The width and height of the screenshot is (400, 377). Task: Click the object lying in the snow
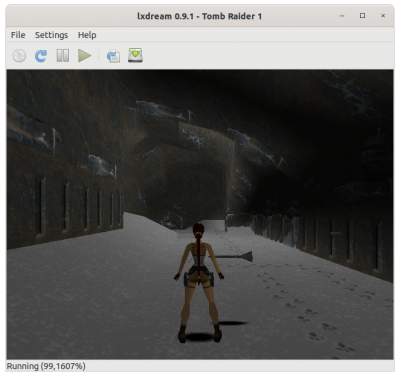tap(233, 256)
